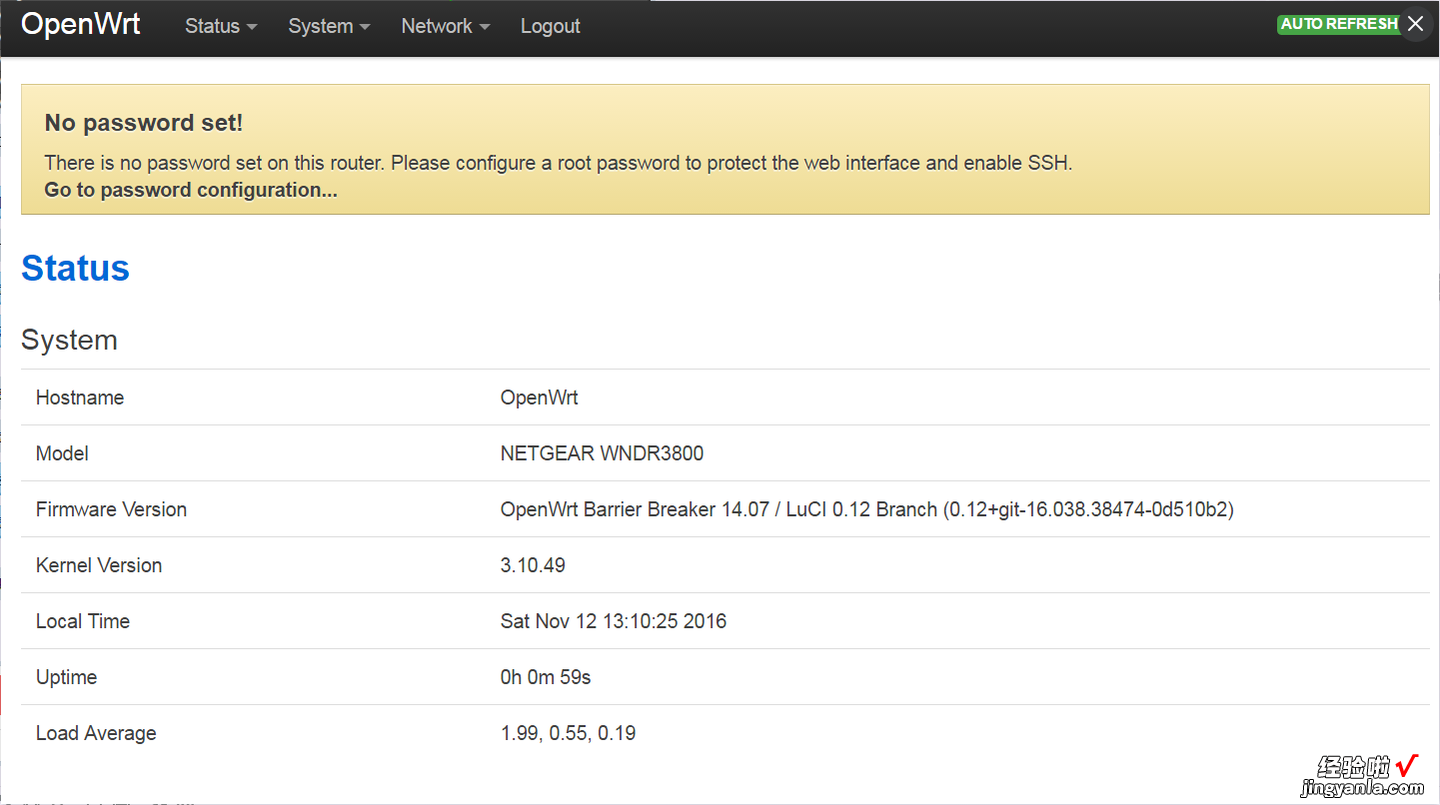Click the Uptime row label
The height and width of the screenshot is (805, 1440).
coord(66,677)
